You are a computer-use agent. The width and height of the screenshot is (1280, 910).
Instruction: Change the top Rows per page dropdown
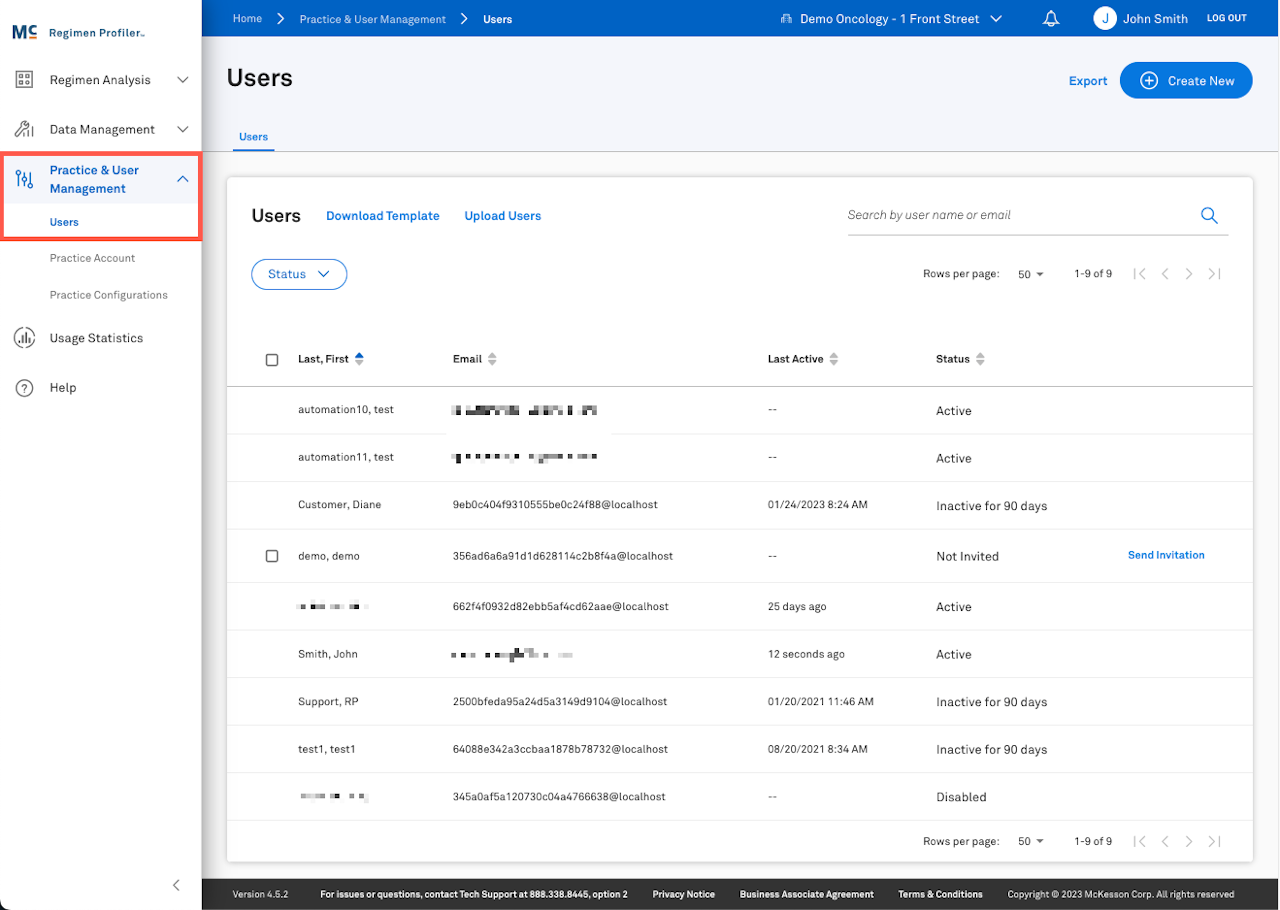pyautogui.click(x=1030, y=274)
